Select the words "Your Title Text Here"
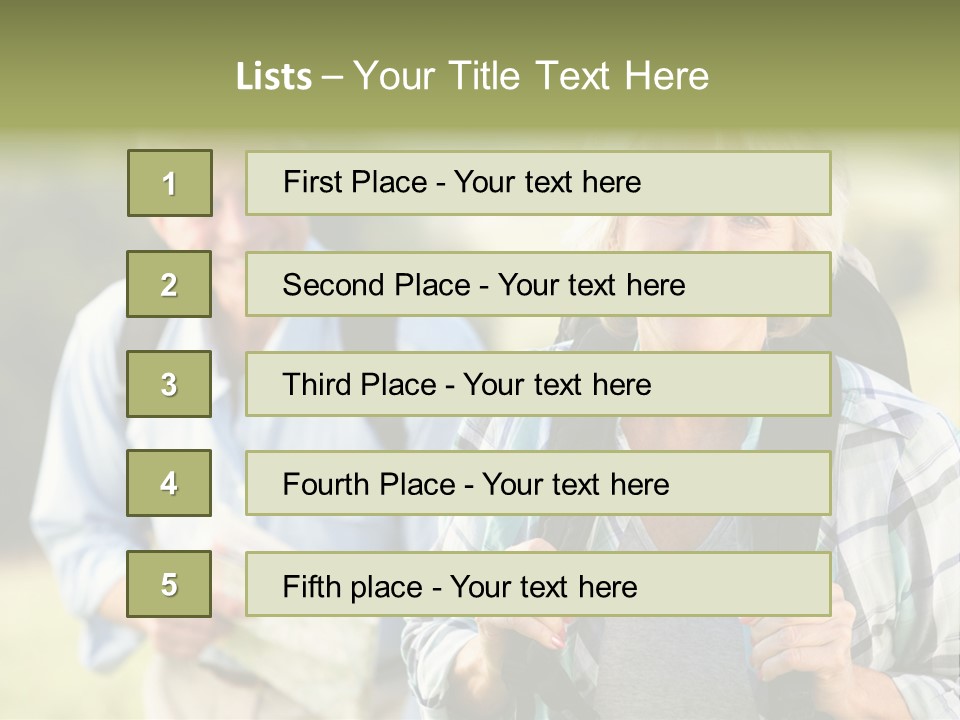Image resolution: width=960 pixels, height=720 pixels. (x=531, y=76)
